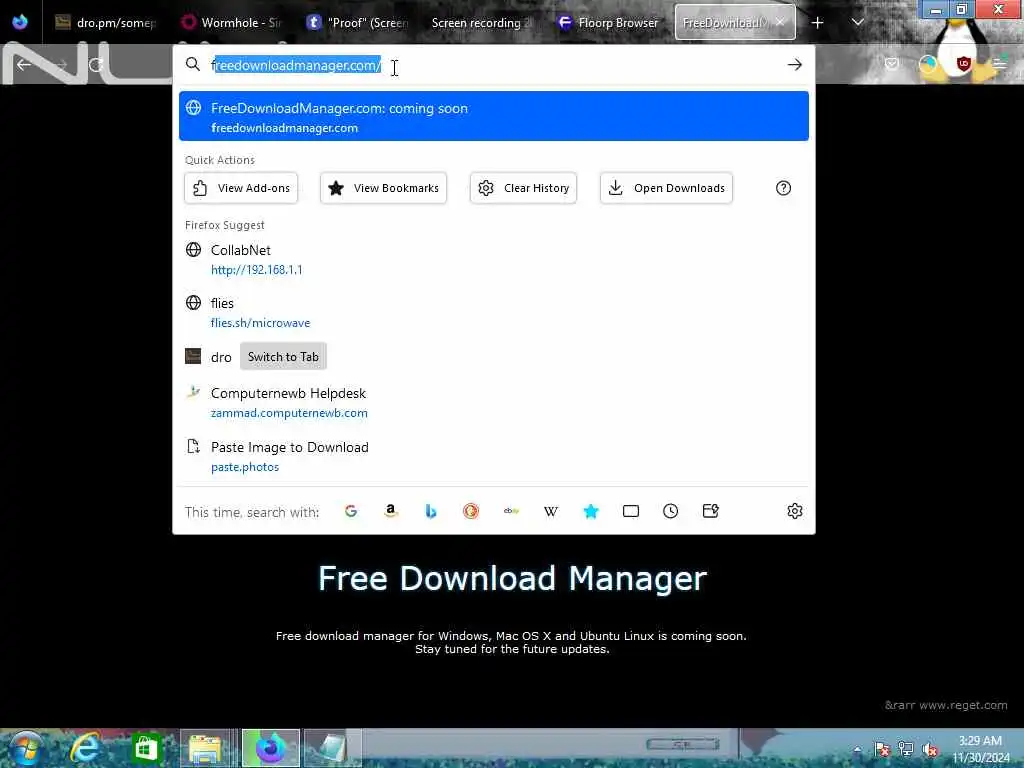Screen dimensions: 1024x768
Task: Select the Paste Image to Download suggestion
Action: coord(494,456)
